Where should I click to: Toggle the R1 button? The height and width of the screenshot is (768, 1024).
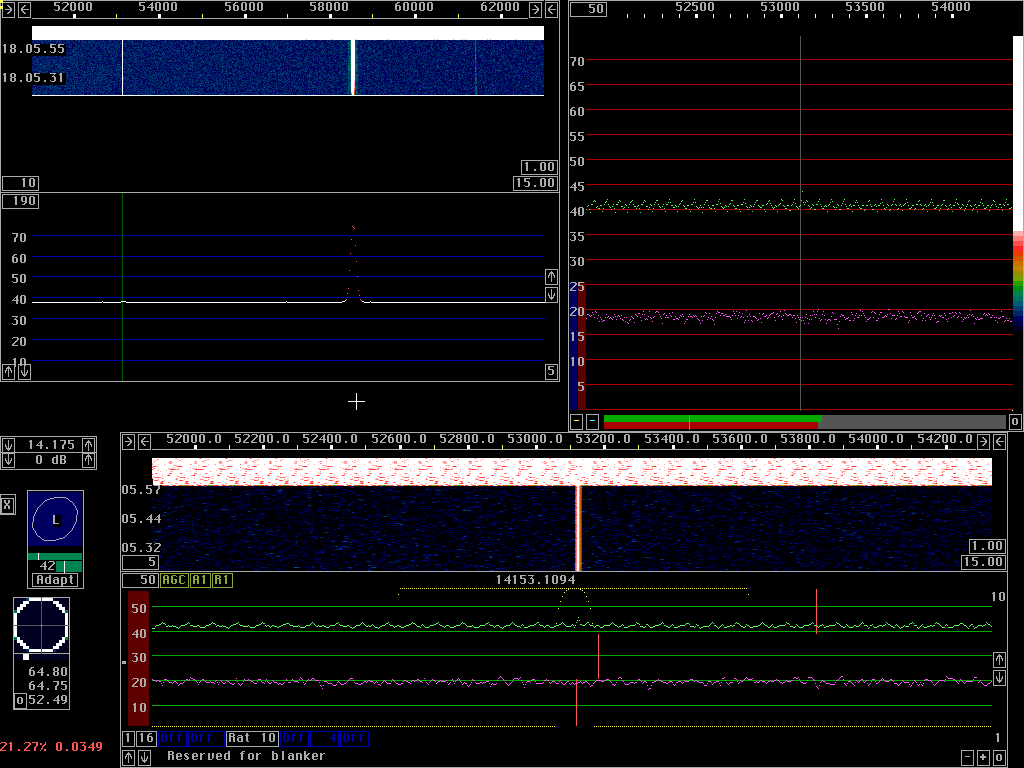point(222,580)
